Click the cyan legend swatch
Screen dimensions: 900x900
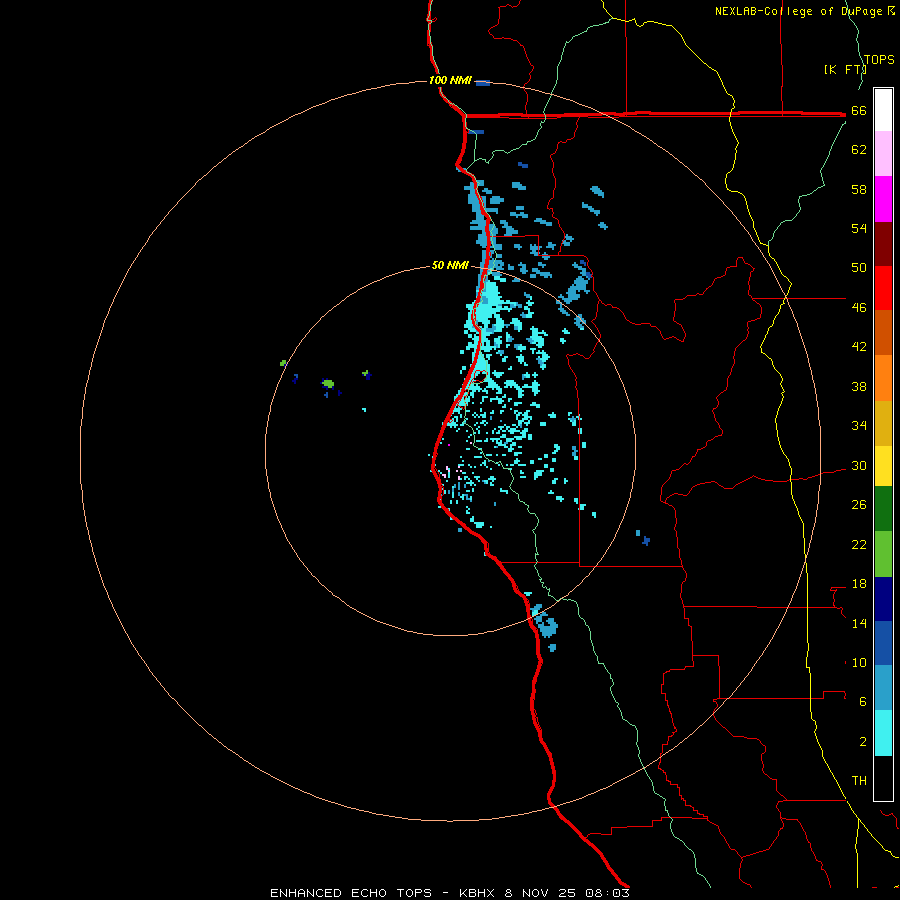pyautogui.click(x=883, y=733)
